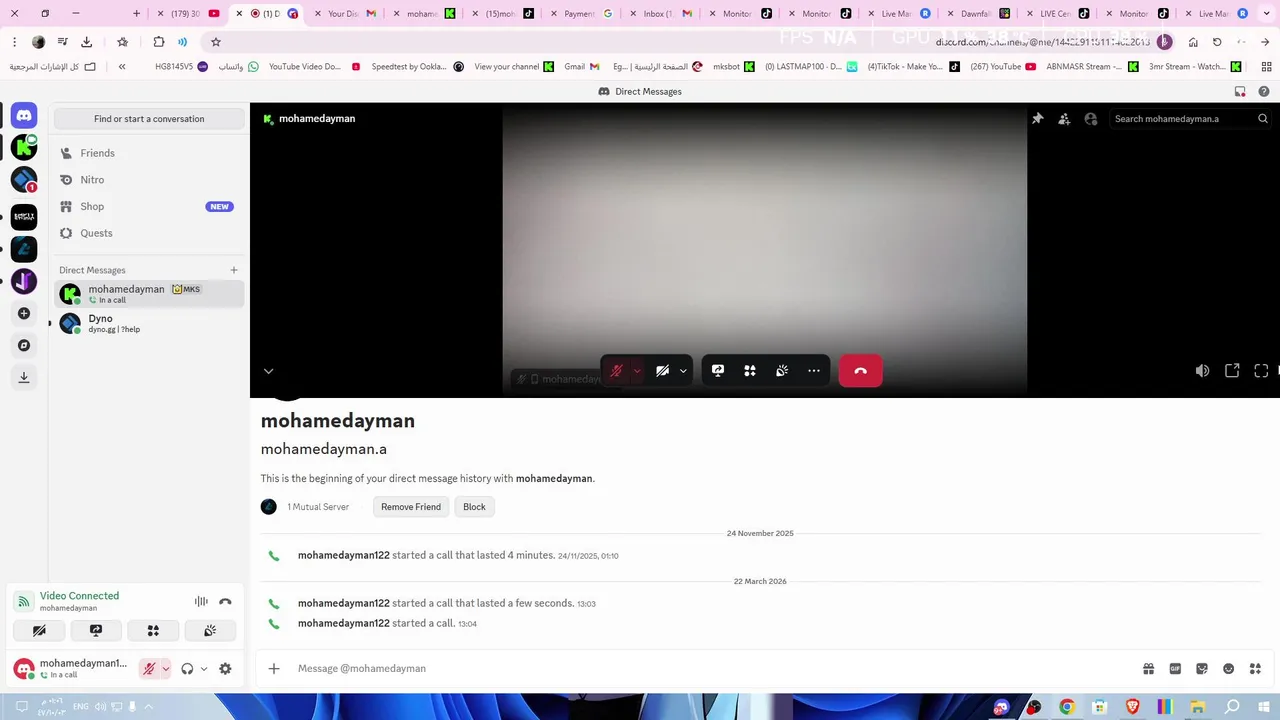Screen dimensions: 1280x720
Task: Open Shop page
Action: point(149,207)
